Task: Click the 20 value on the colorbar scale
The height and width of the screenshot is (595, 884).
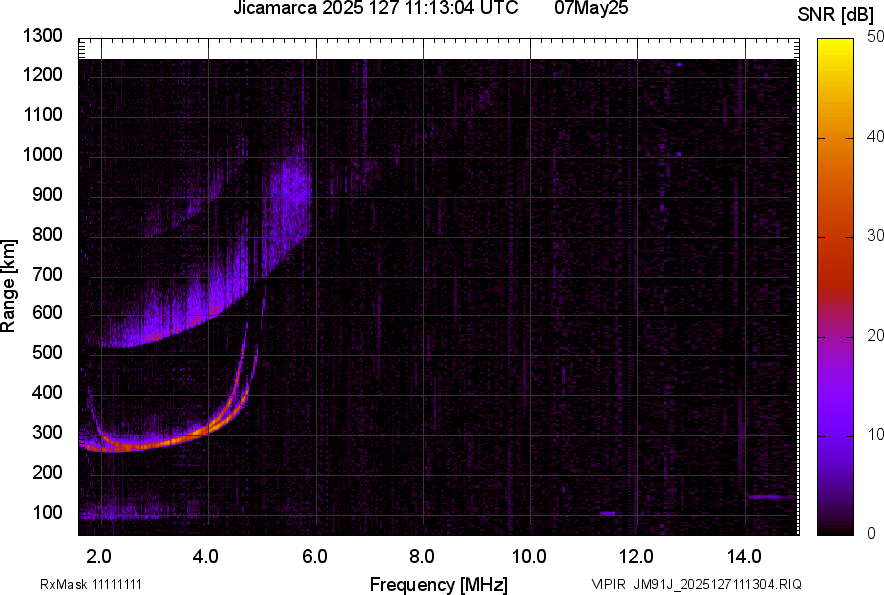Action: point(875,335)
